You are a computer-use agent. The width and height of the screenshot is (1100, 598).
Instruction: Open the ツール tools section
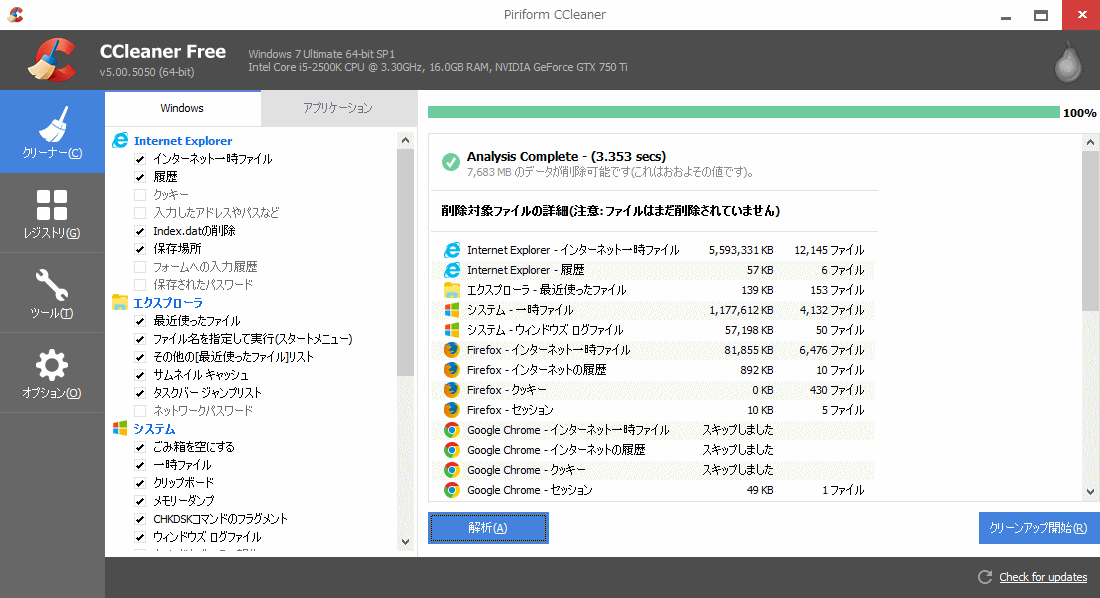[x=52, y=293]
